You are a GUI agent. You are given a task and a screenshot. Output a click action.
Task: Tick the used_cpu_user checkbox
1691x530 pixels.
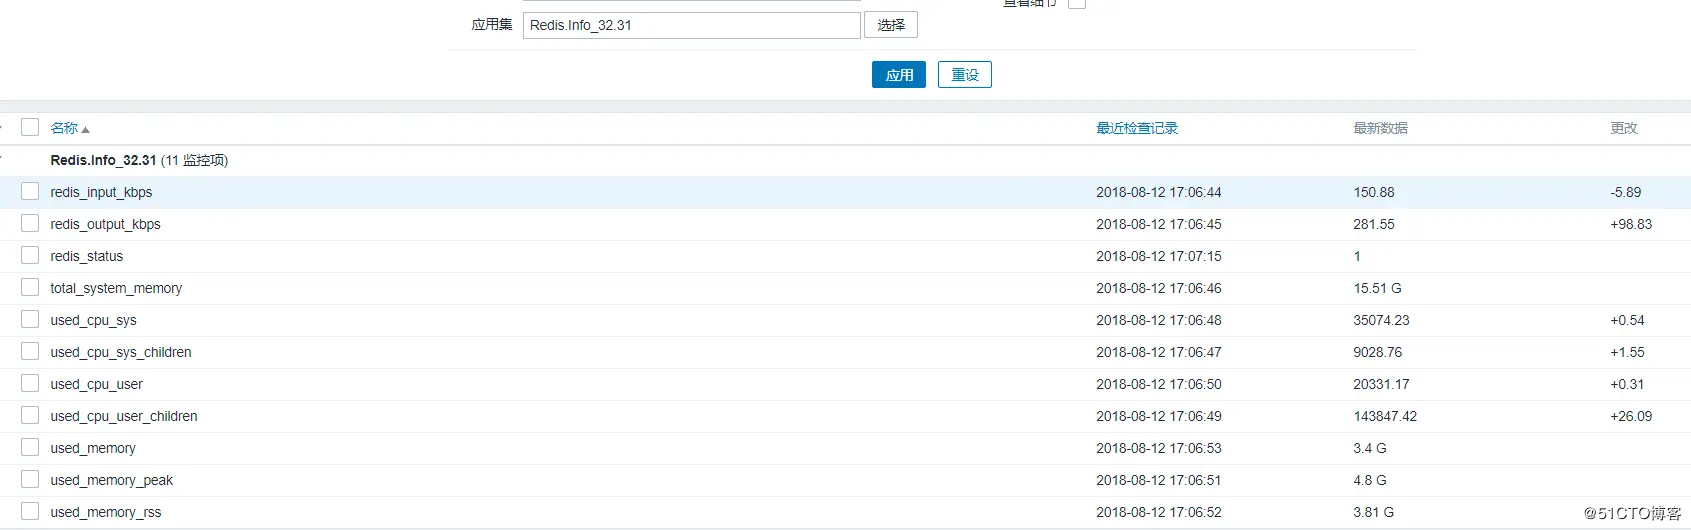(x=30, y=383)
